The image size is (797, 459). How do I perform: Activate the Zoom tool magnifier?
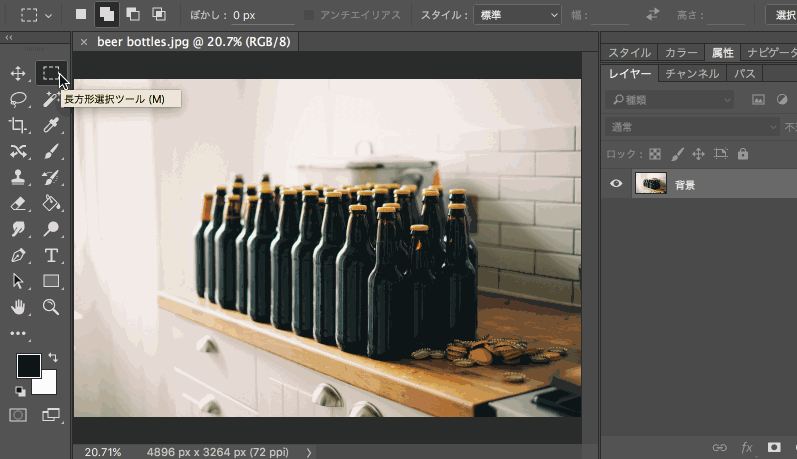[51, 306]
